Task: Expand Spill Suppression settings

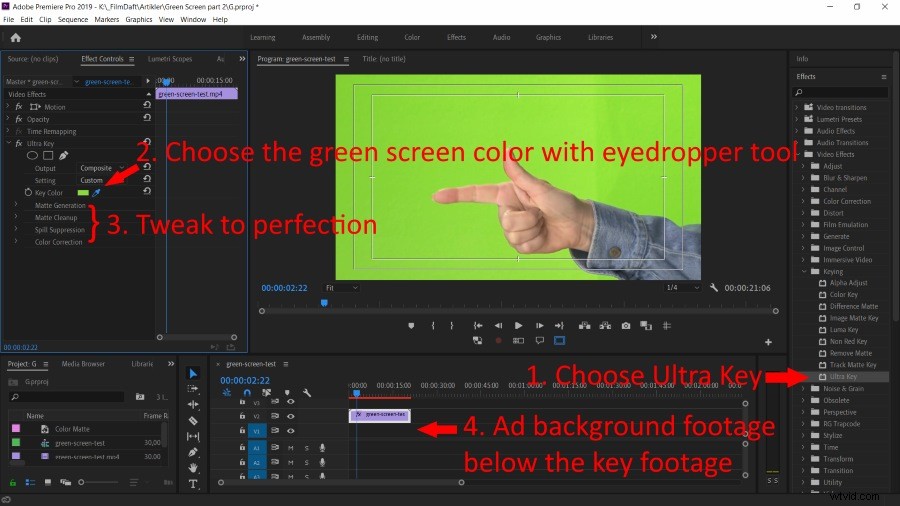Action: 15,229
